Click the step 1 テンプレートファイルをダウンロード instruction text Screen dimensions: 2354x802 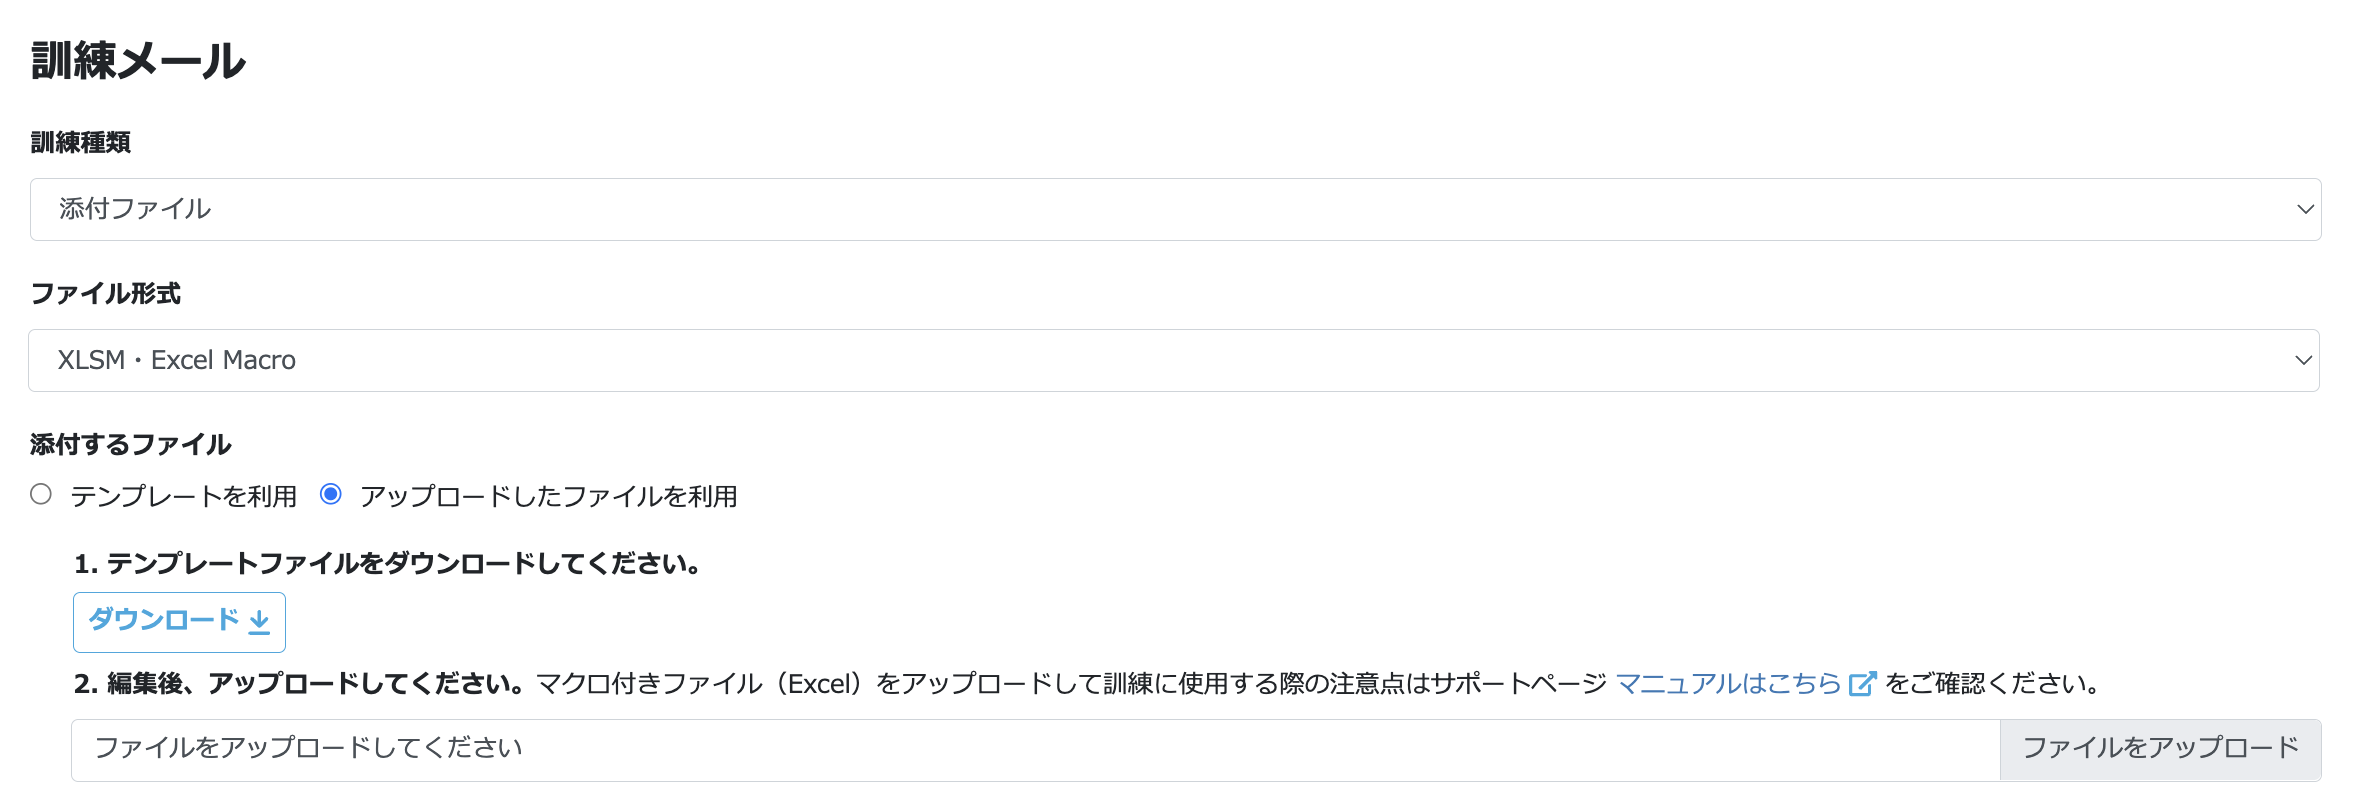[387, 563]
